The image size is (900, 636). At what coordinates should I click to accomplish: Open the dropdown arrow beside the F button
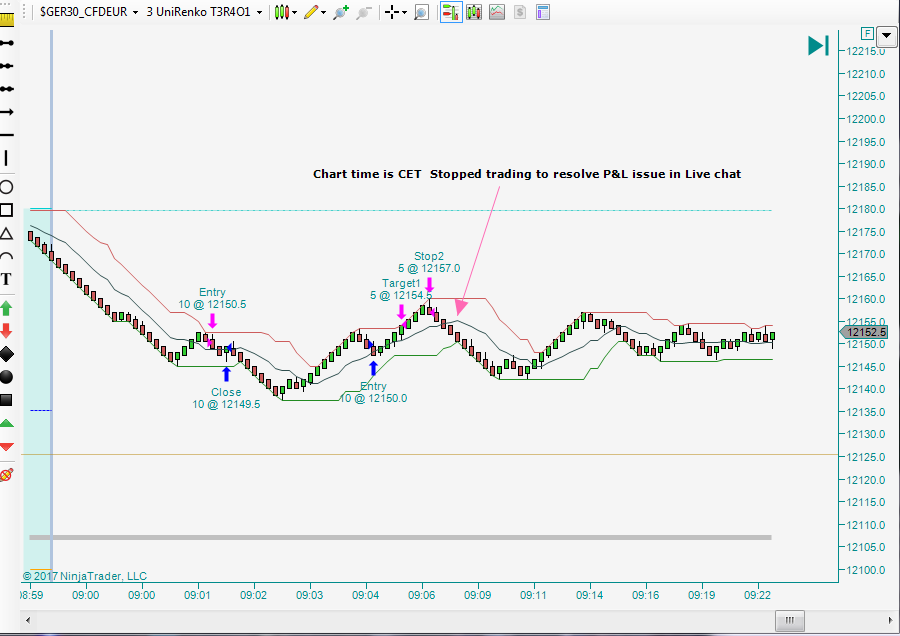pos(886,36)
